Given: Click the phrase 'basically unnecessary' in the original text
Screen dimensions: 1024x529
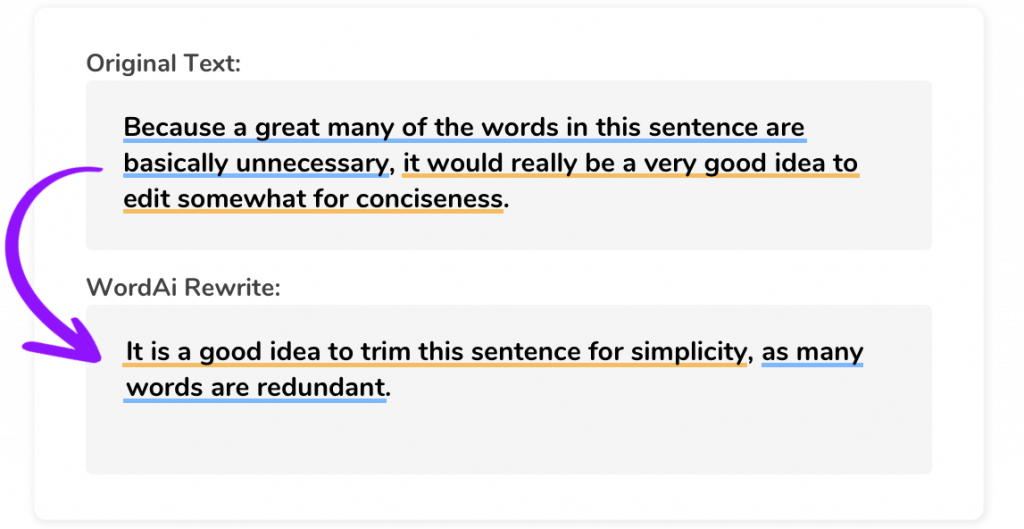Looking at the screenshot, I should (257, 163).
